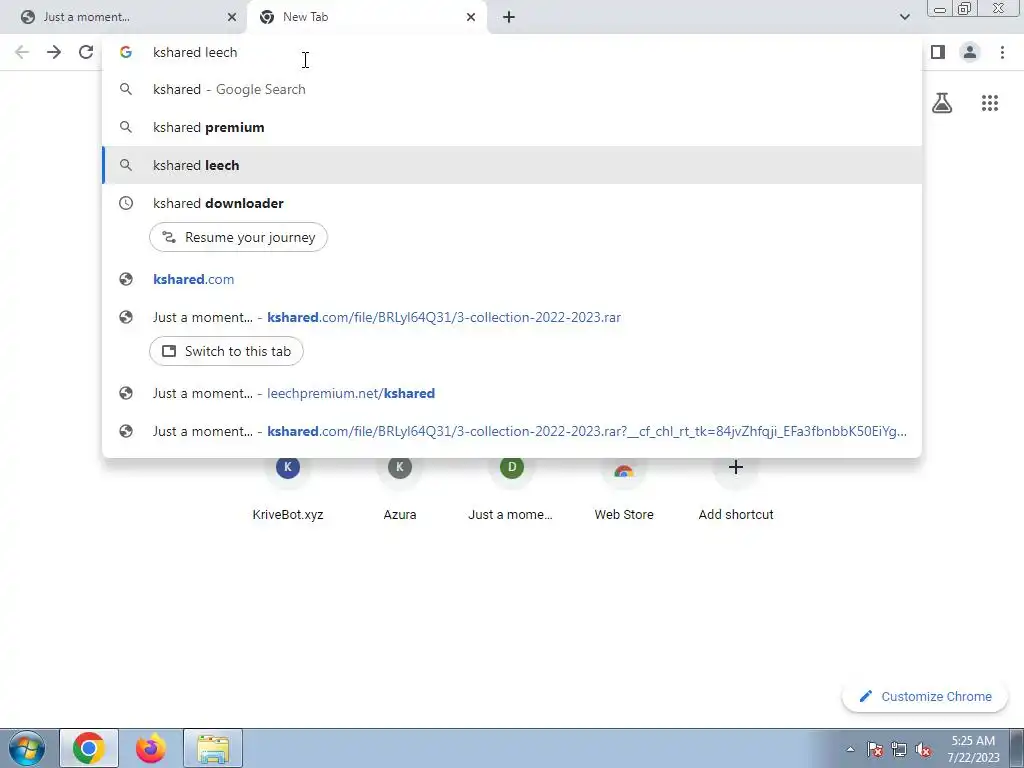Open the Google apps grid
Image resolution: width=1024 pixels, height=768 pixels.
[990, 103]
